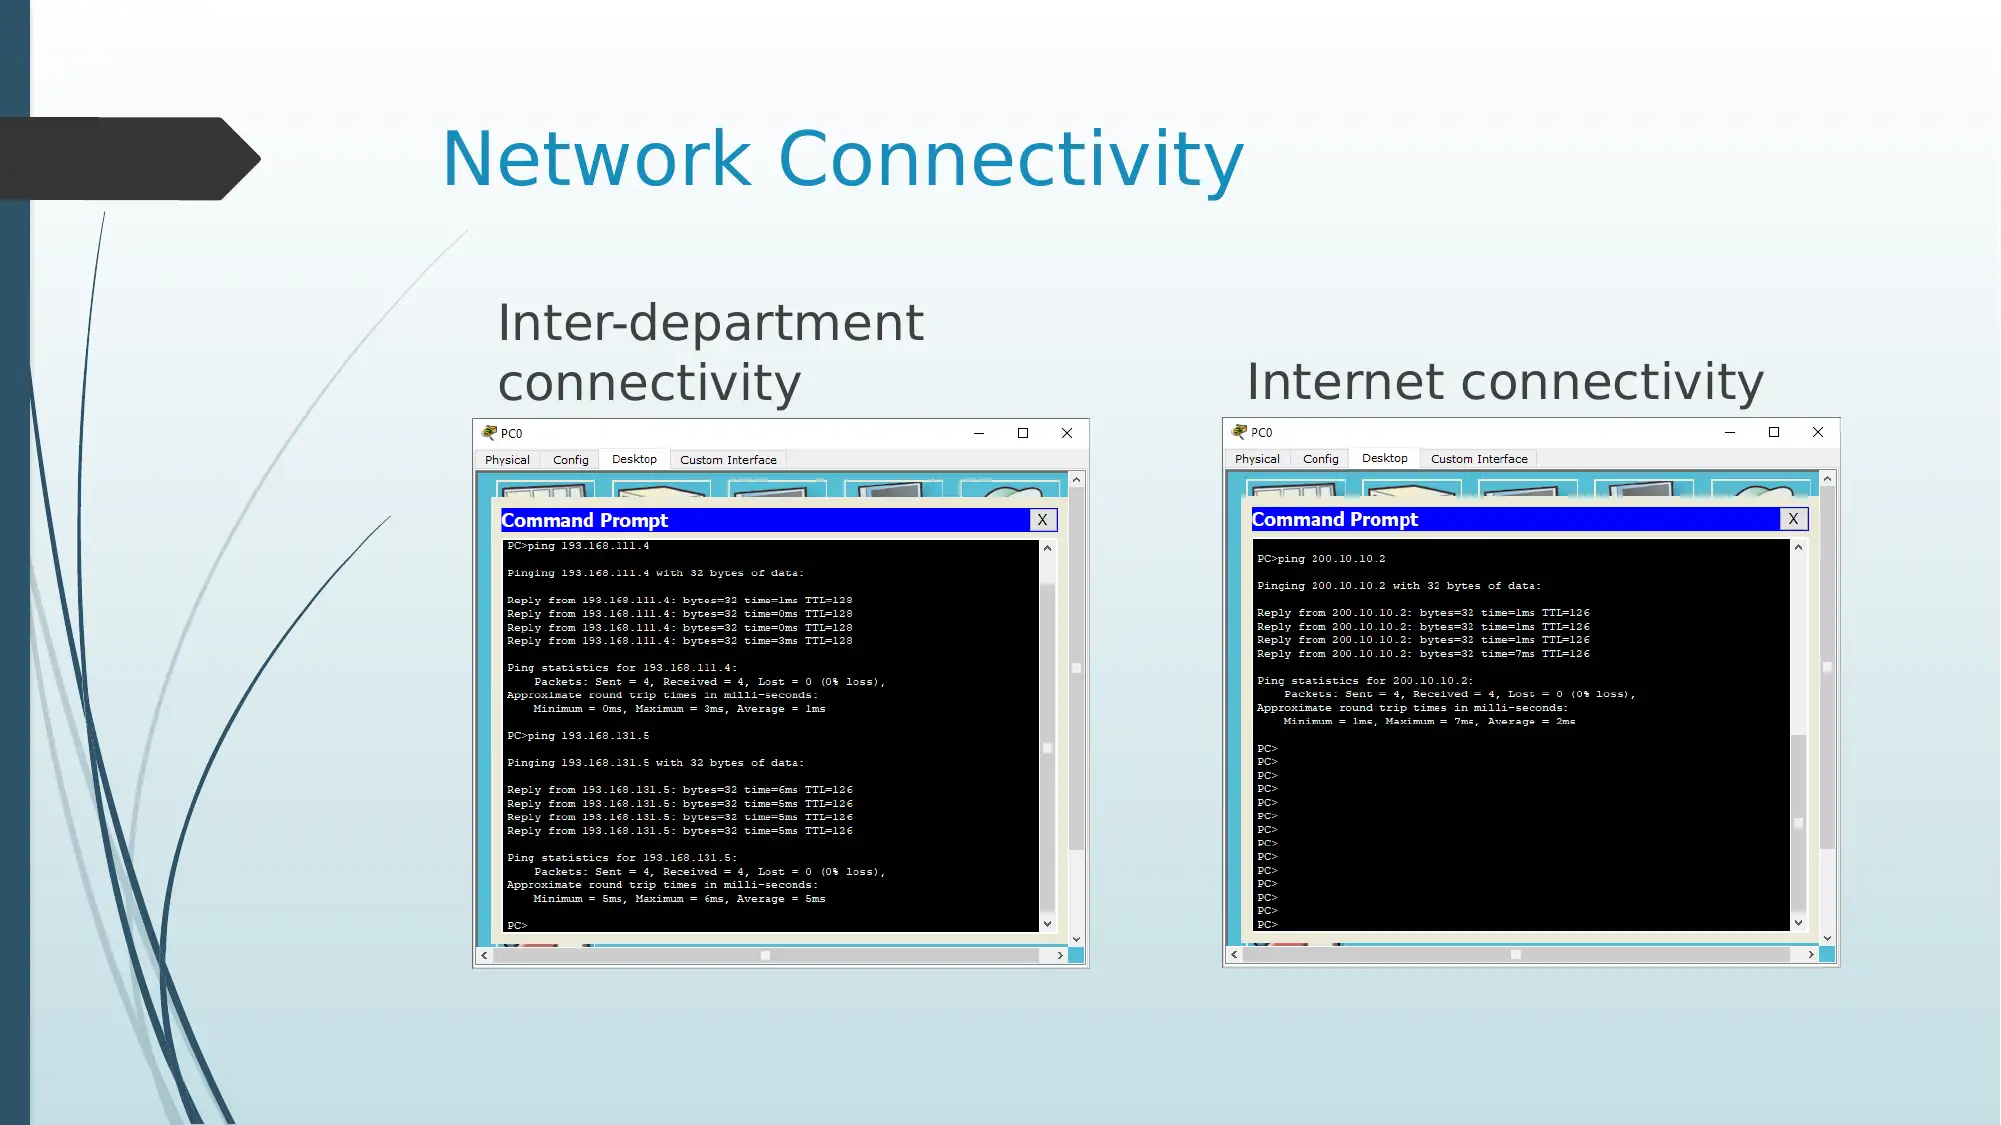Close the left Command Prompt window
Viewport: 2001px width, 1125px height.
(x=1042, y=519)
